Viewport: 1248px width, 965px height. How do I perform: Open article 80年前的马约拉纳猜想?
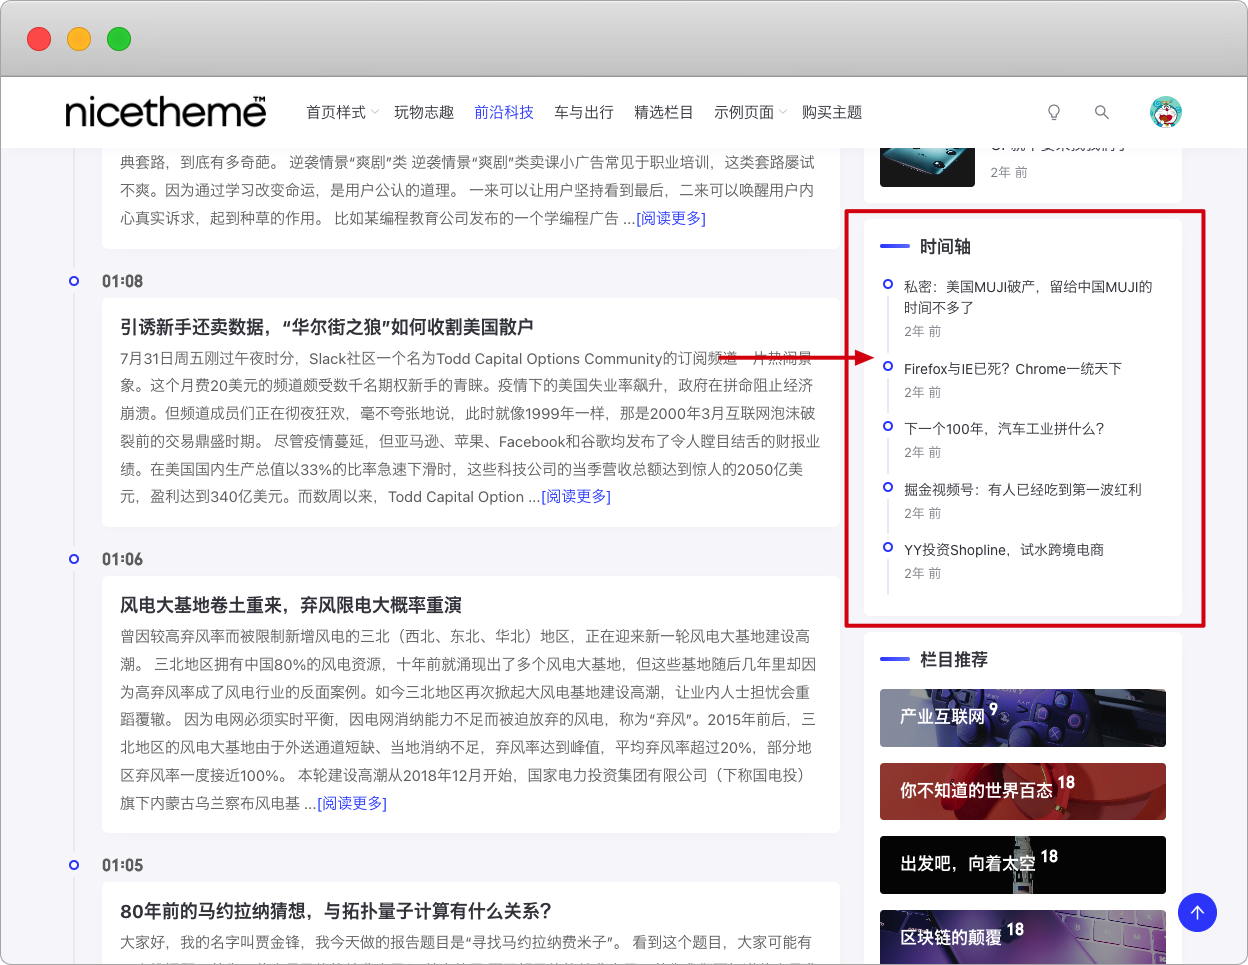336,911
